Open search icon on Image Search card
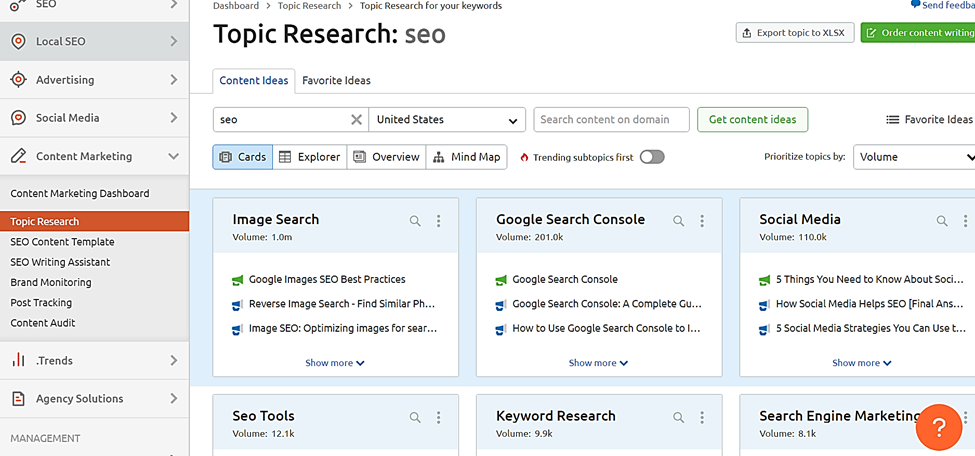Image resolution: width=975 pixels, height=456 pixels. (x=415, y=221)
